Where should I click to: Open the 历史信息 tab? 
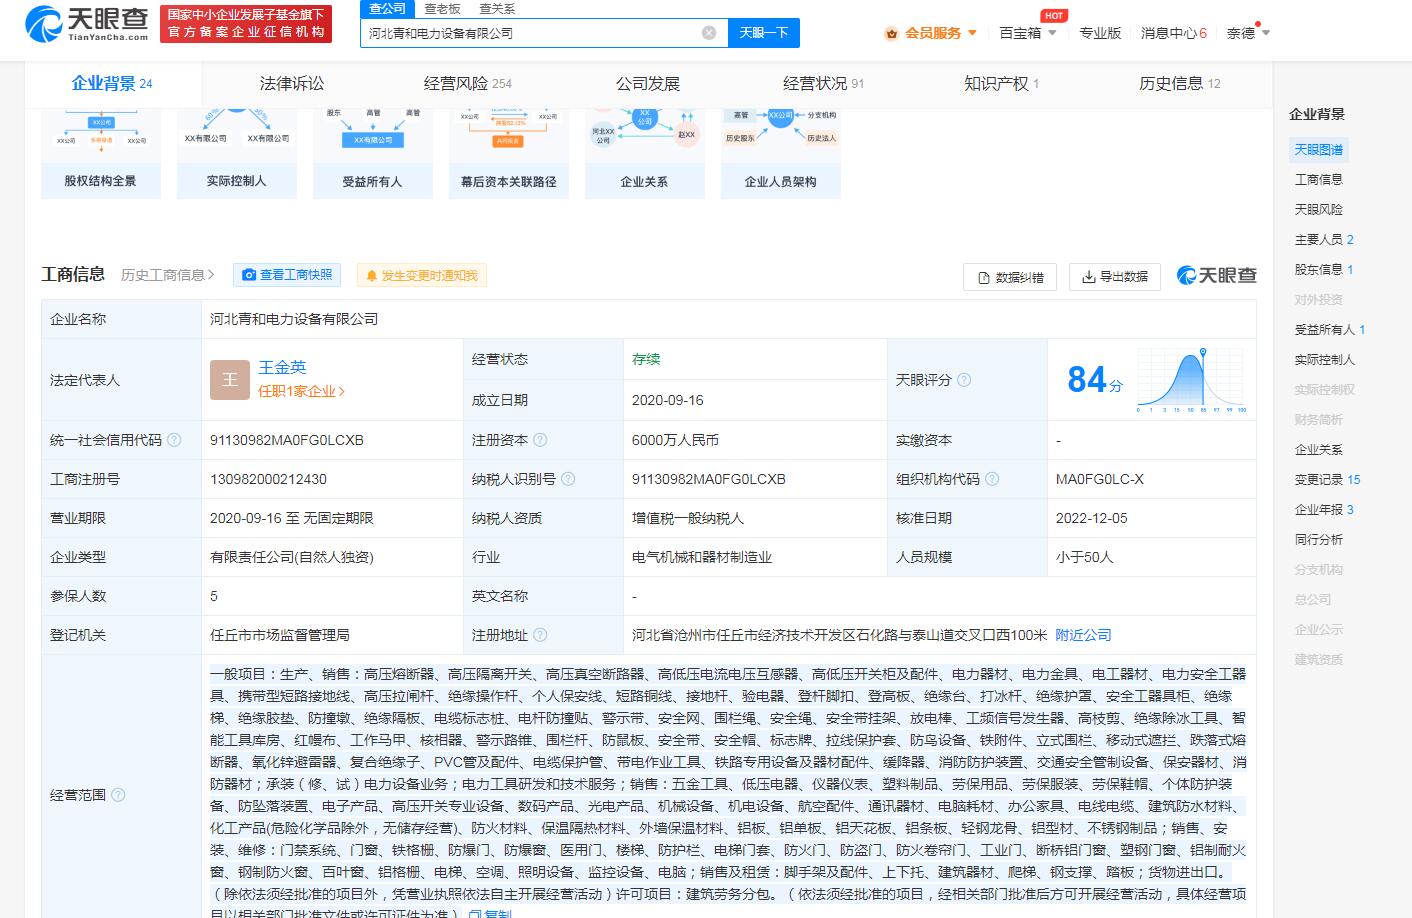[x=1179, y=84]
